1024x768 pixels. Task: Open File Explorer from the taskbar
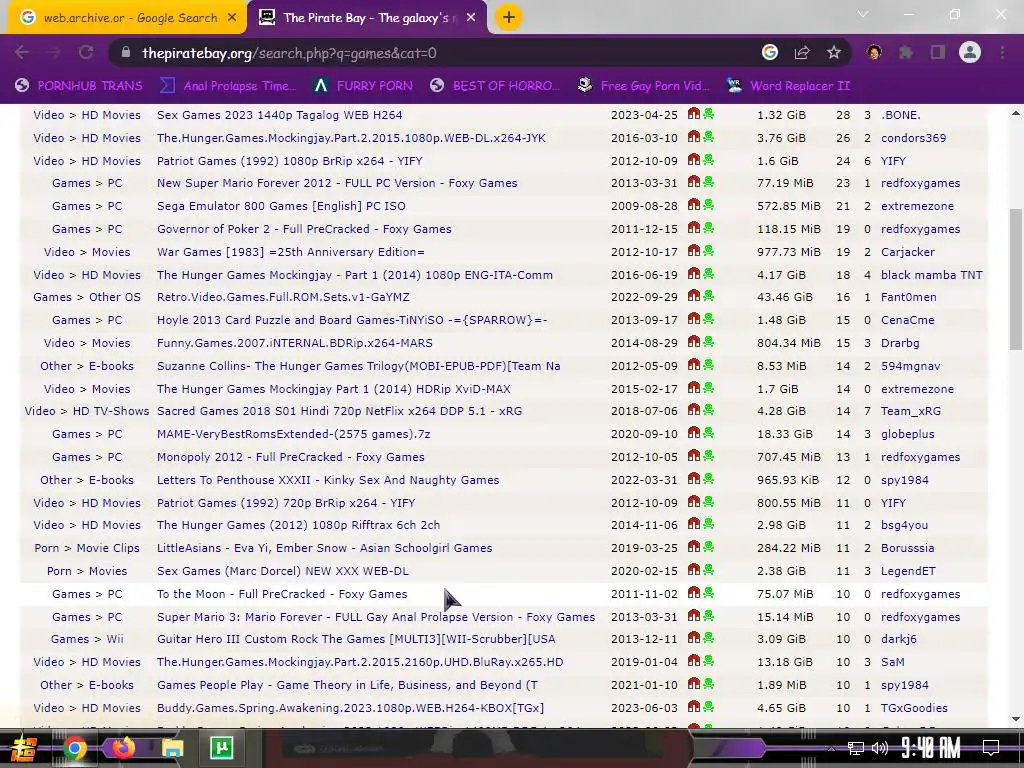click(172, 748)
